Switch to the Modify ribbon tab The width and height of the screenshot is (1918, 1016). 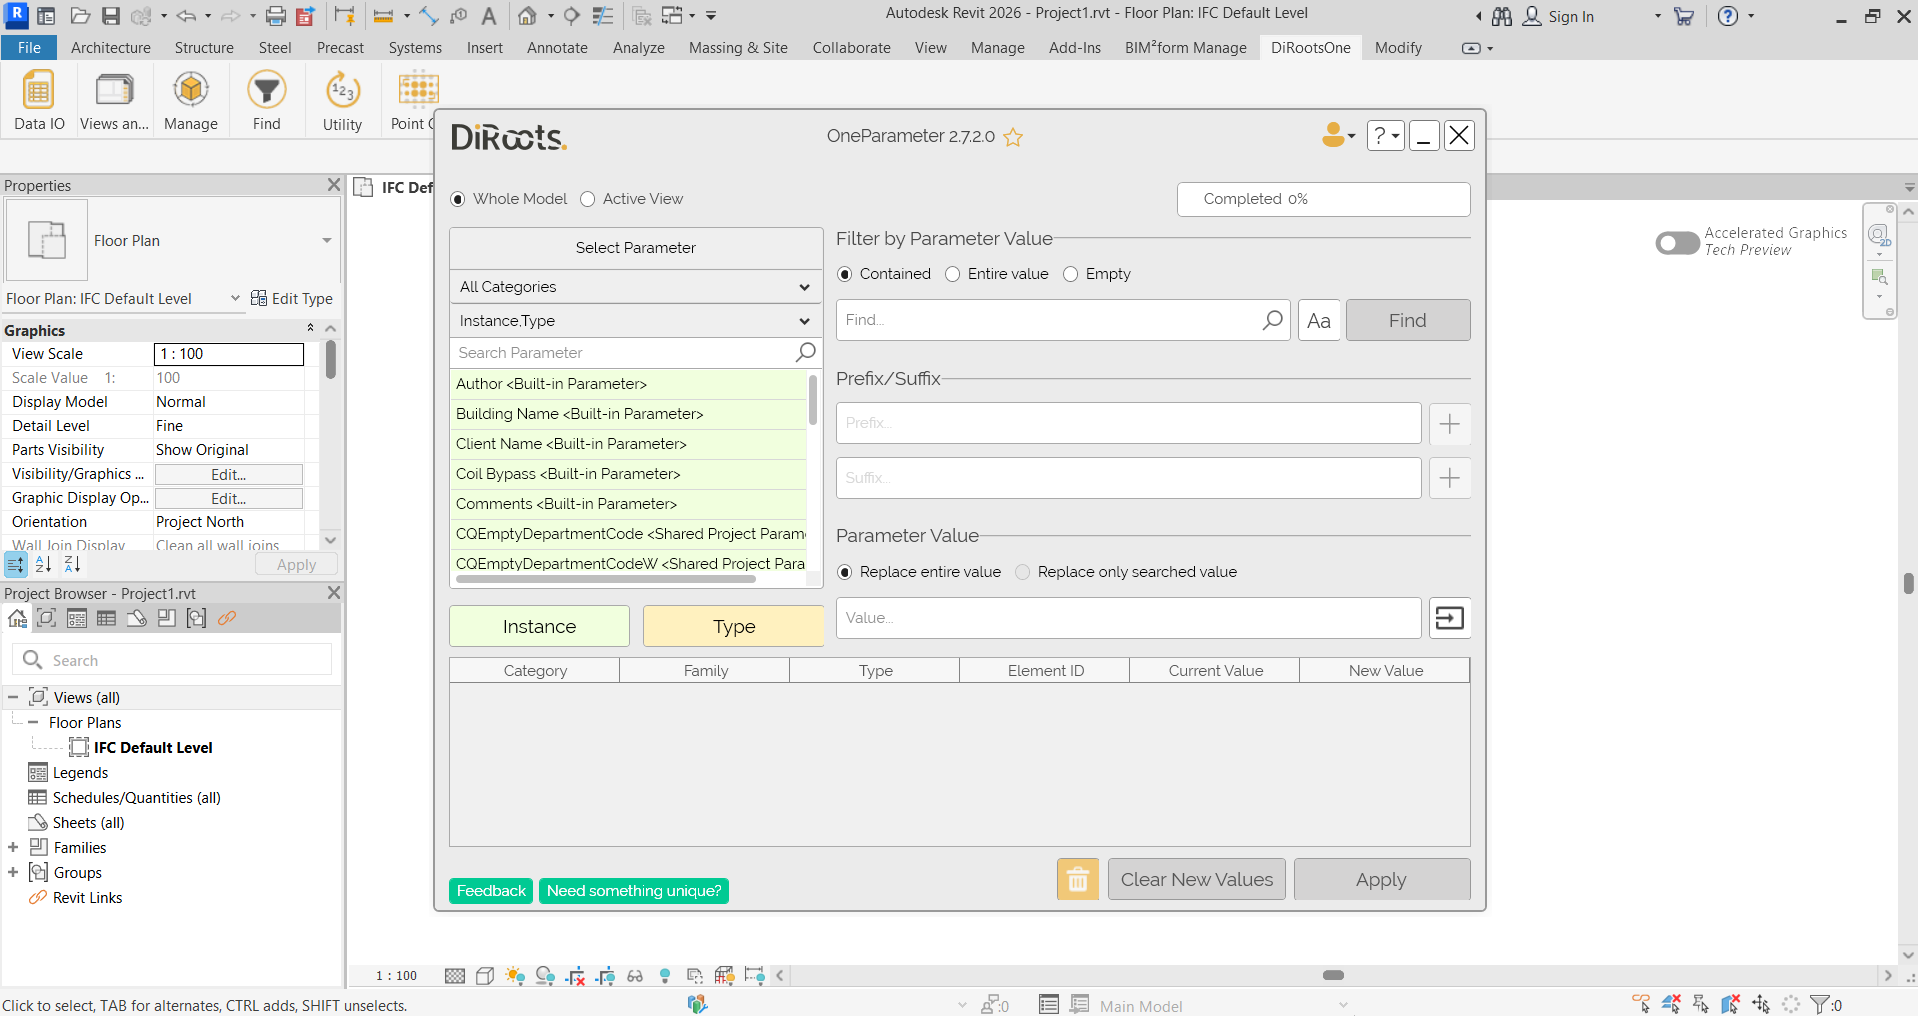(1398, 47)
